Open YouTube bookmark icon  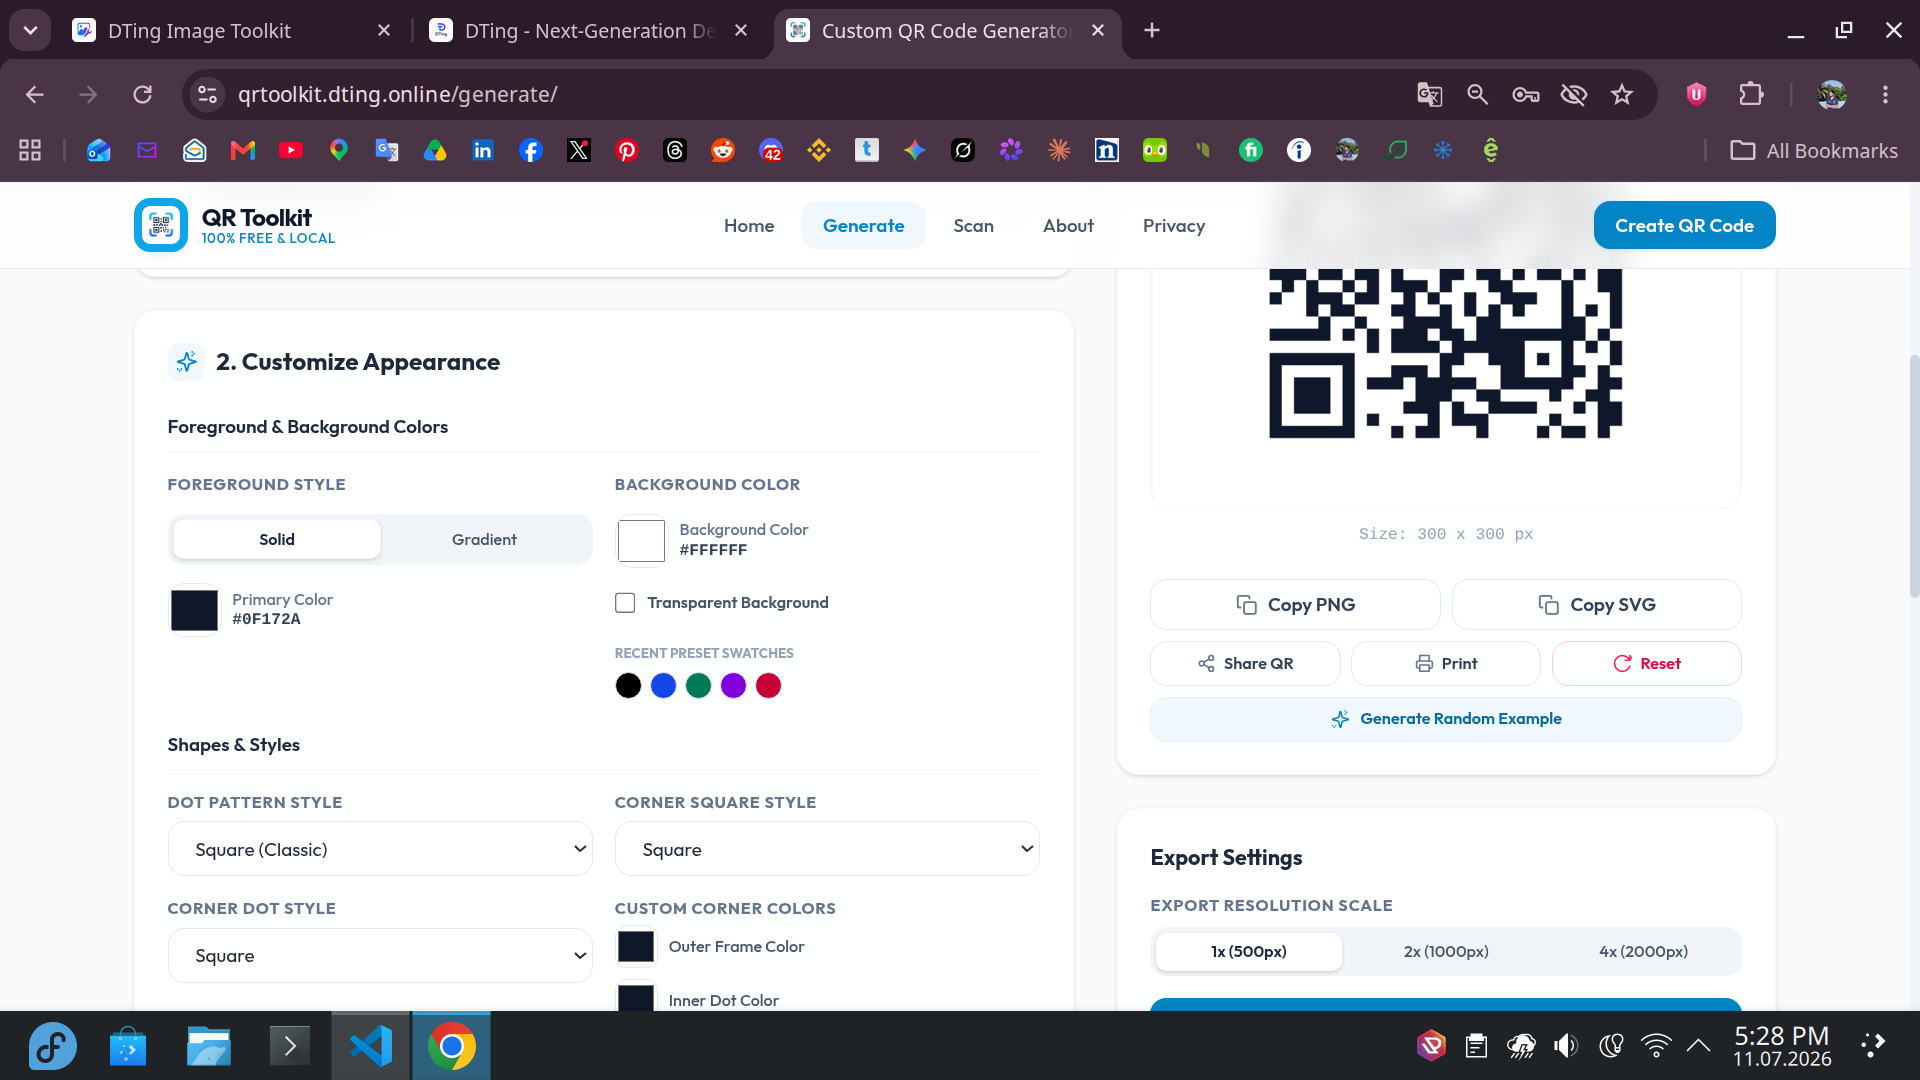click(291, 150)
